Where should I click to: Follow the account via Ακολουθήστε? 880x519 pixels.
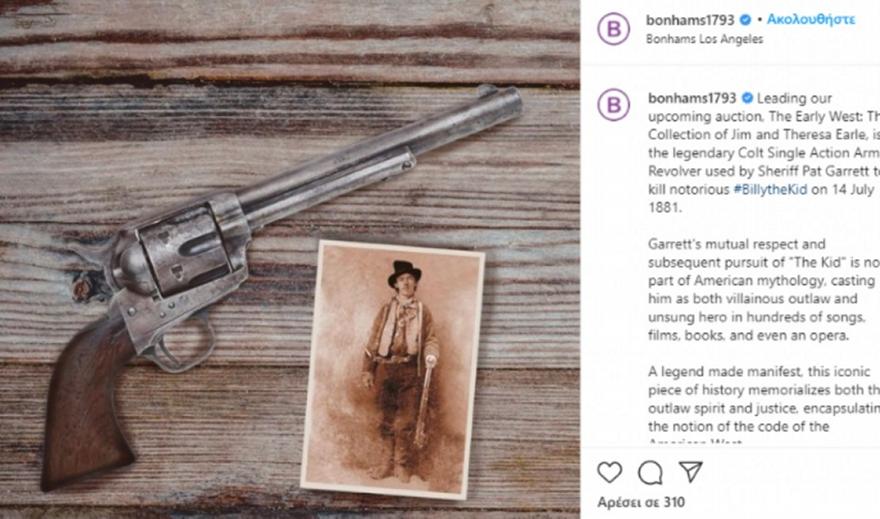coord(811,20)
